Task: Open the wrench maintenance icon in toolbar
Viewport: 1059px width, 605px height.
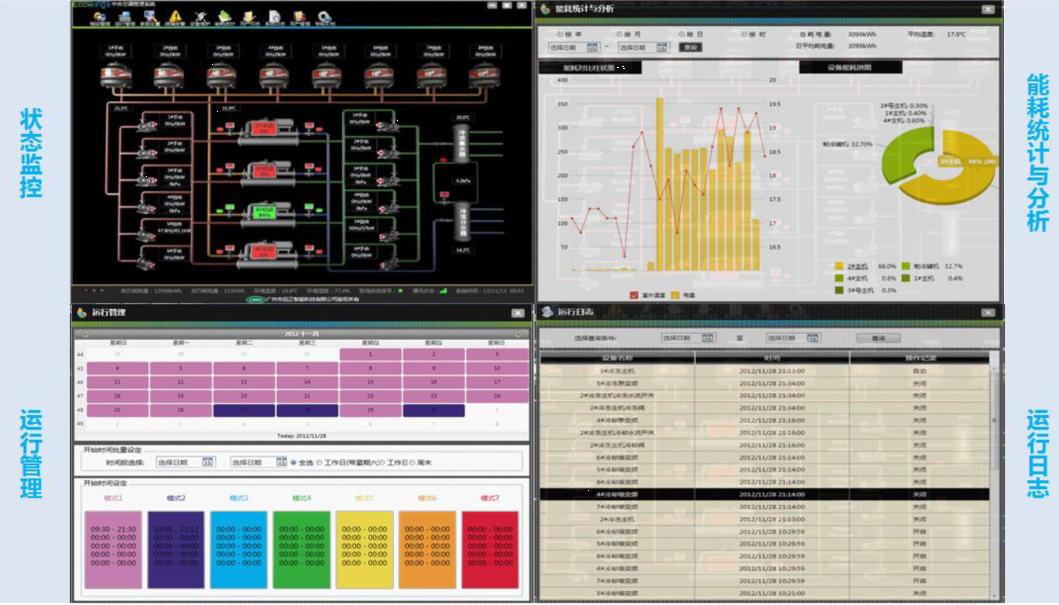Action: click(200, 18)
